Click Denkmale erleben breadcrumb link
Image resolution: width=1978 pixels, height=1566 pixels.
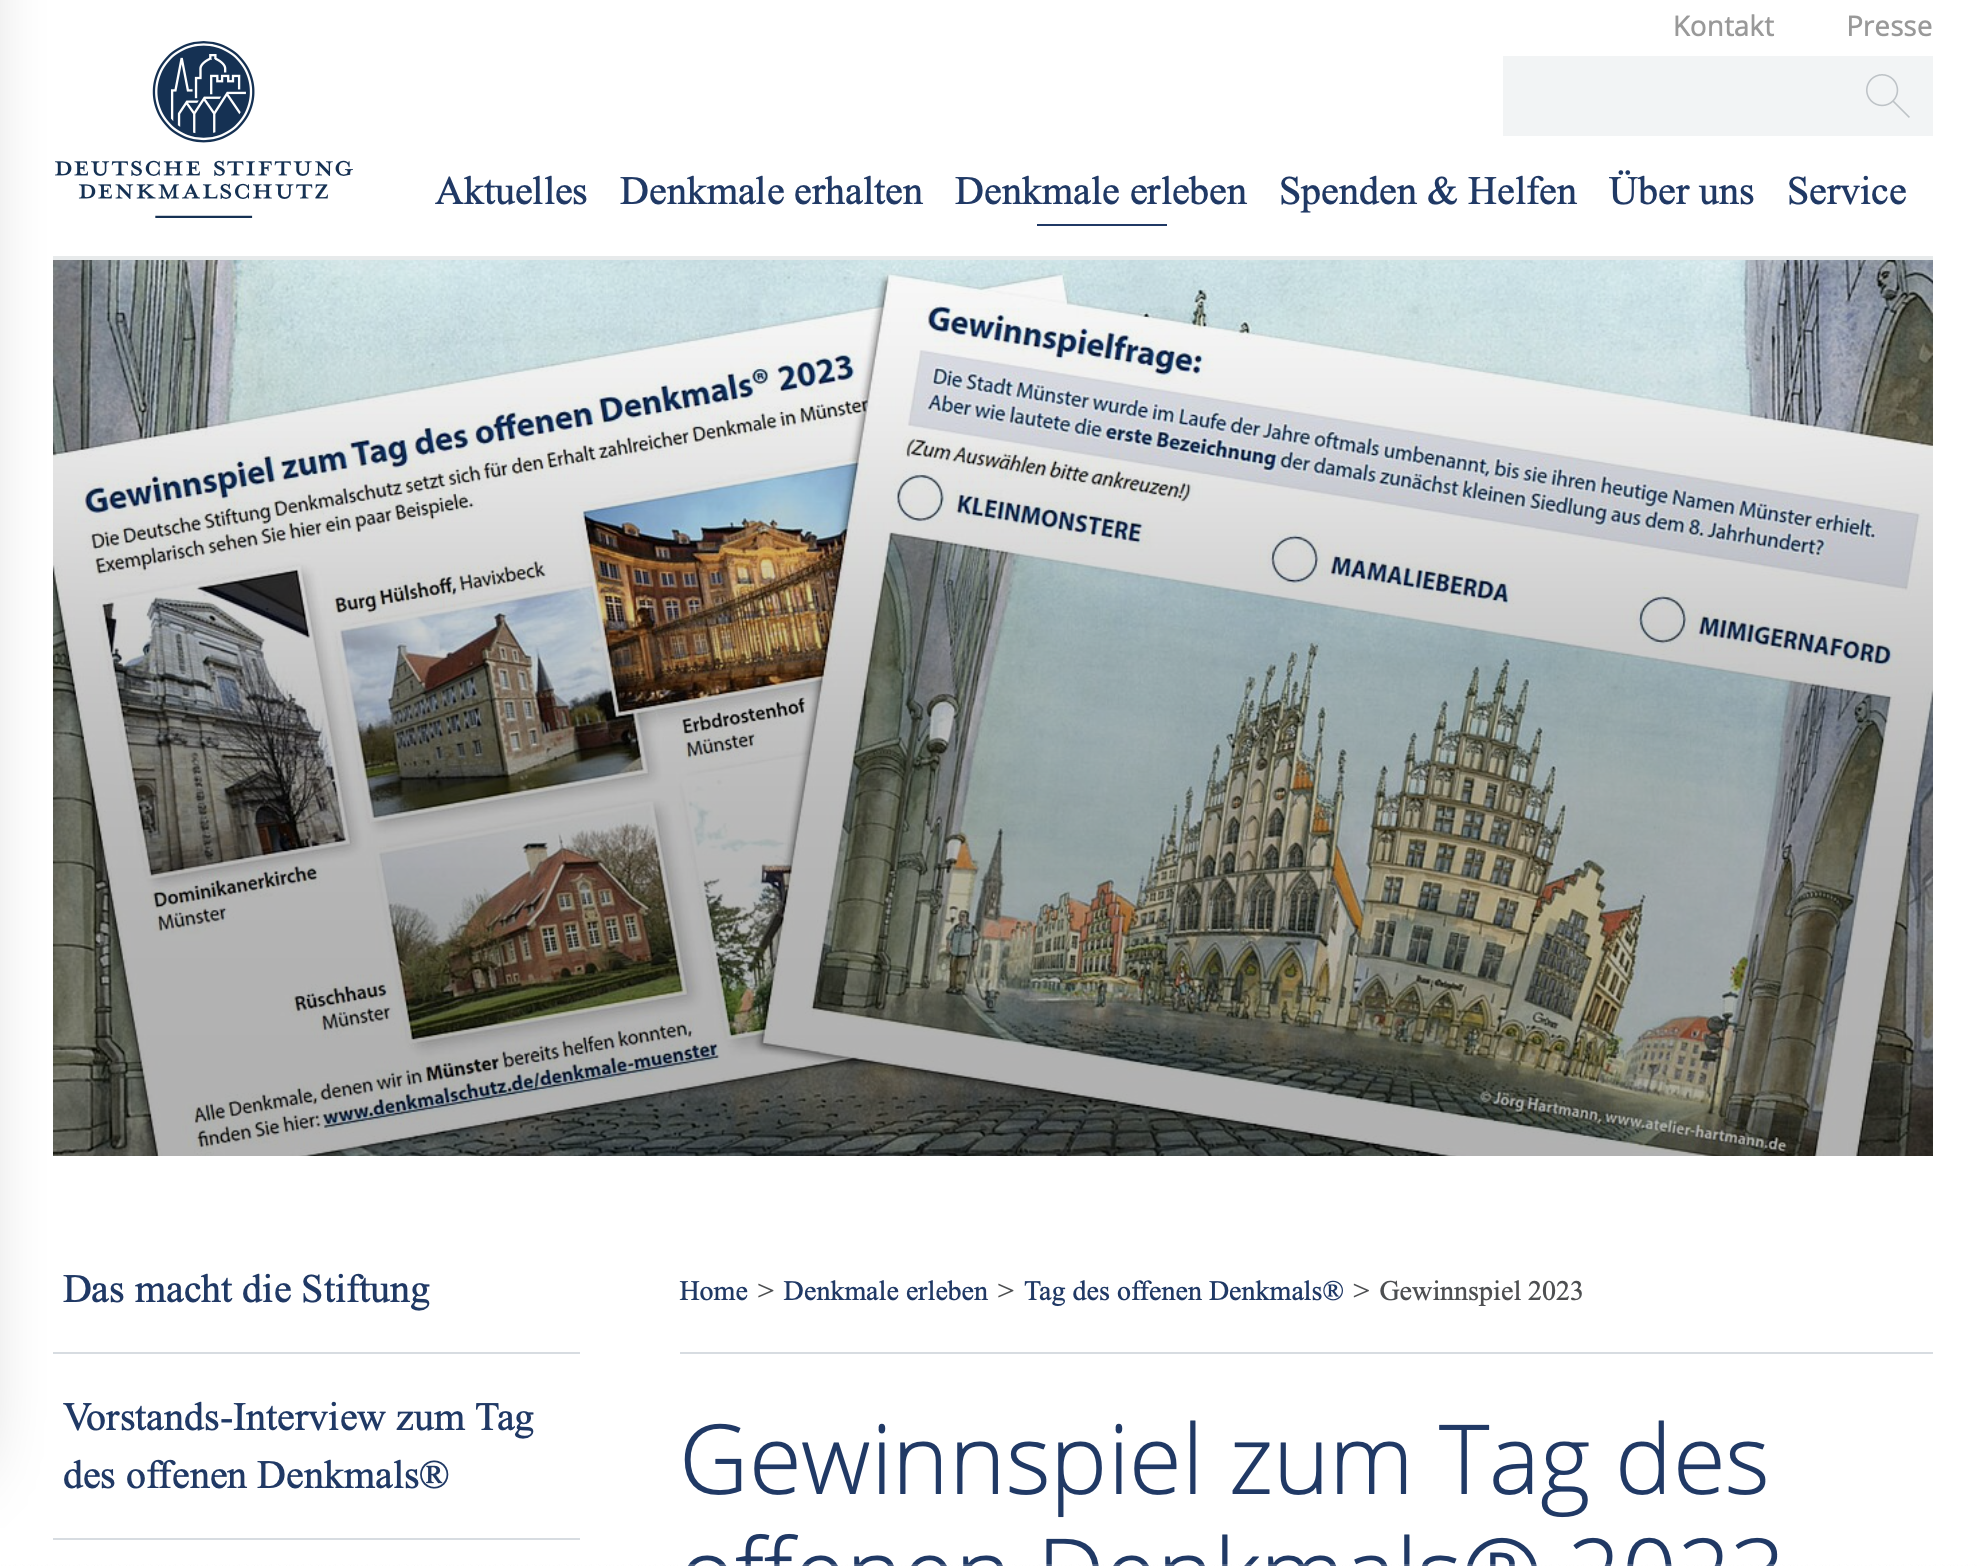click(x=885, y=1291)
